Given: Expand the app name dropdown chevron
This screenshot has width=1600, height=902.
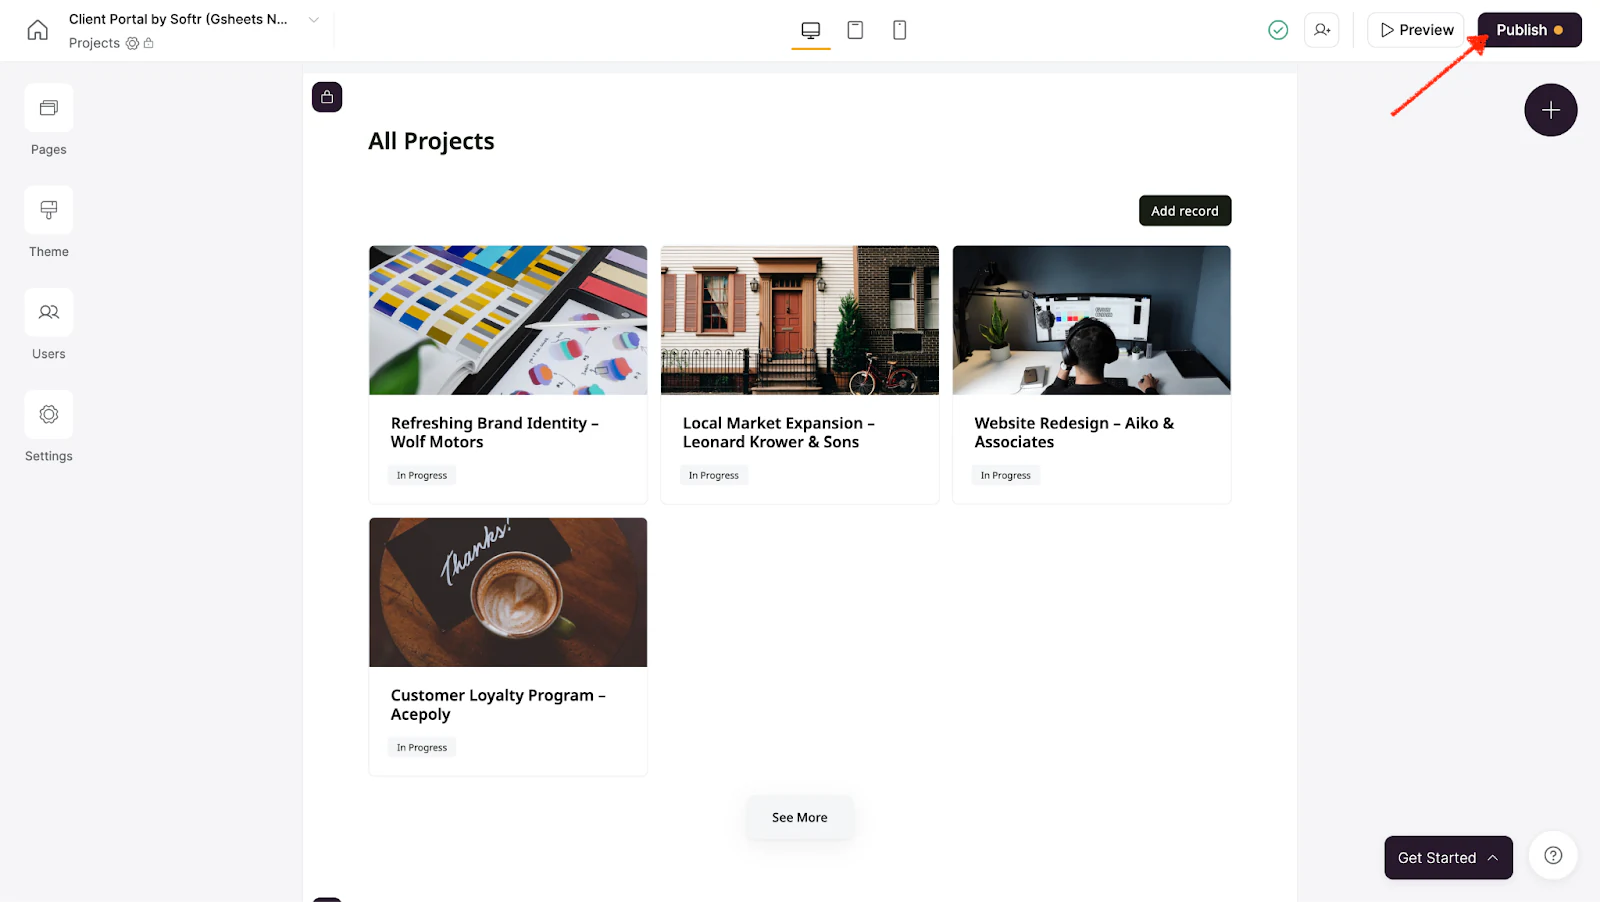Looking at the screenshot, I should tap(314, 20).
